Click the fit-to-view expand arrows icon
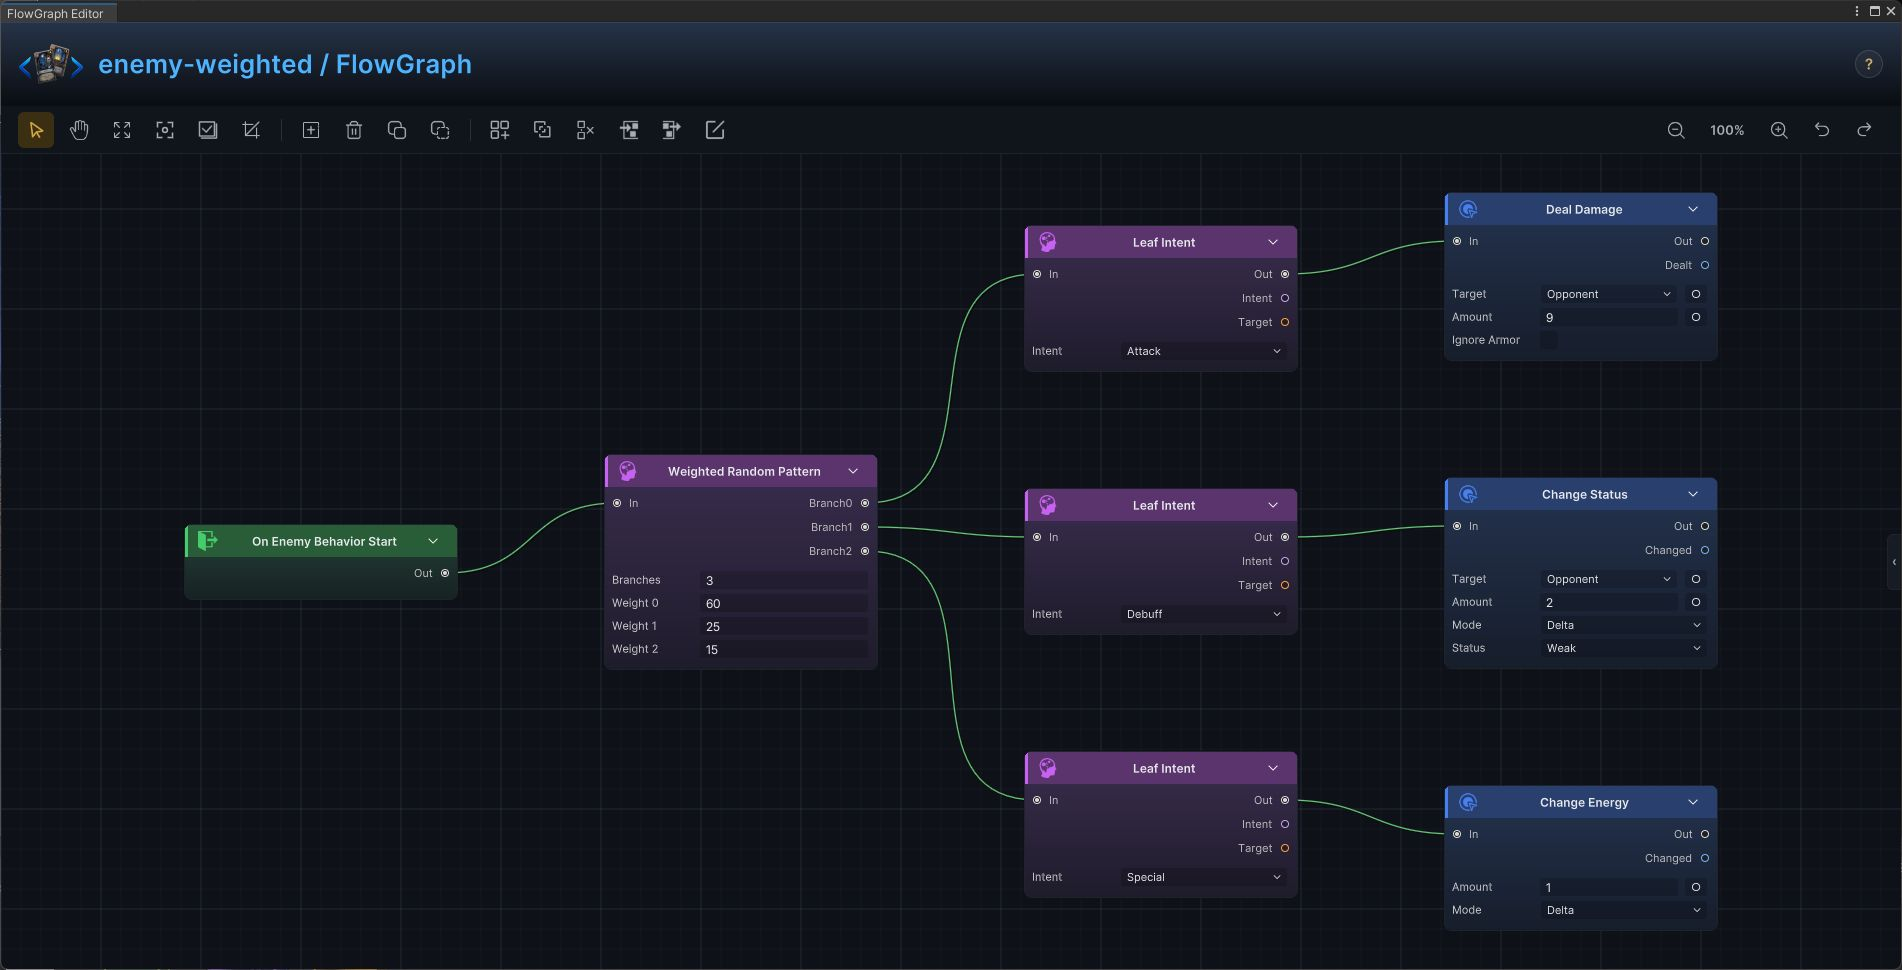 [x=122, y=130]
